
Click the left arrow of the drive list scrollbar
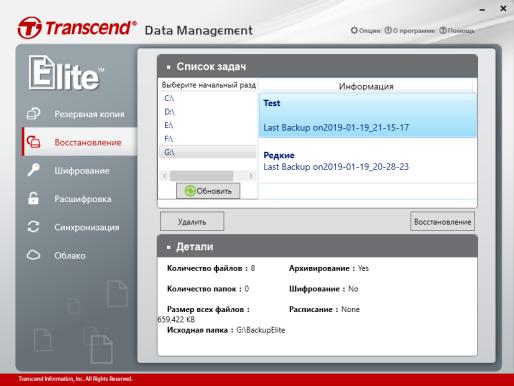(165, 176)
